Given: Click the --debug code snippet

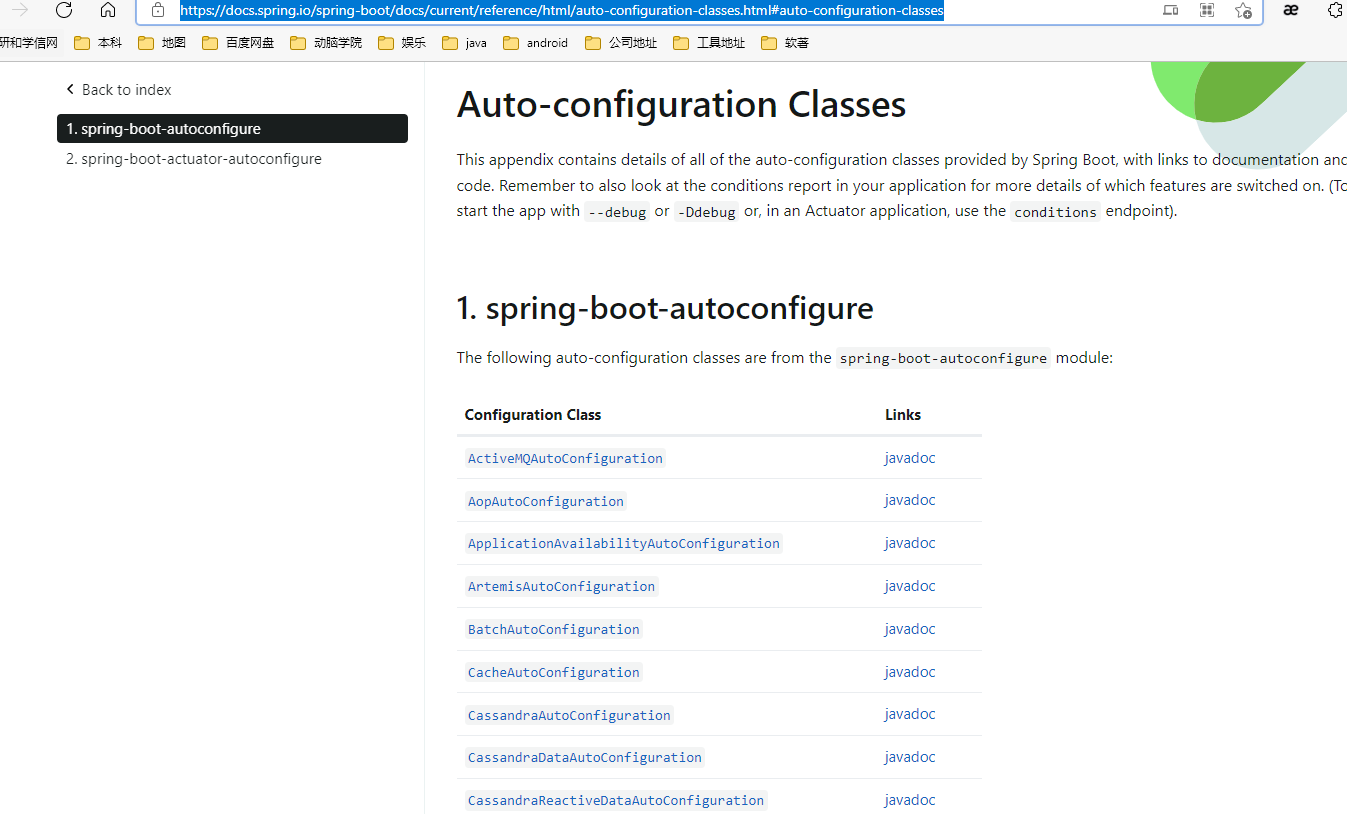Looking at the screenshot, I should click(617, 212).
